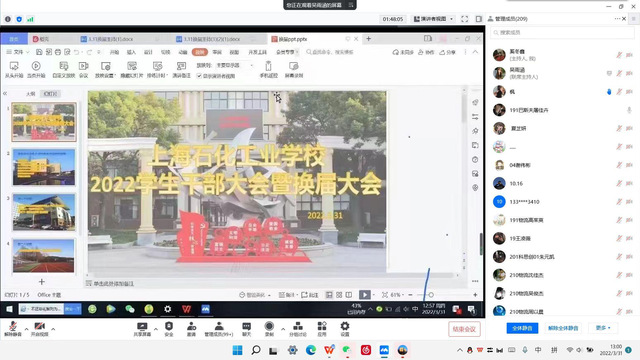The width and height of the screenshot is (640, 360).
Task: Turn on the camera video
Action: 40,329
